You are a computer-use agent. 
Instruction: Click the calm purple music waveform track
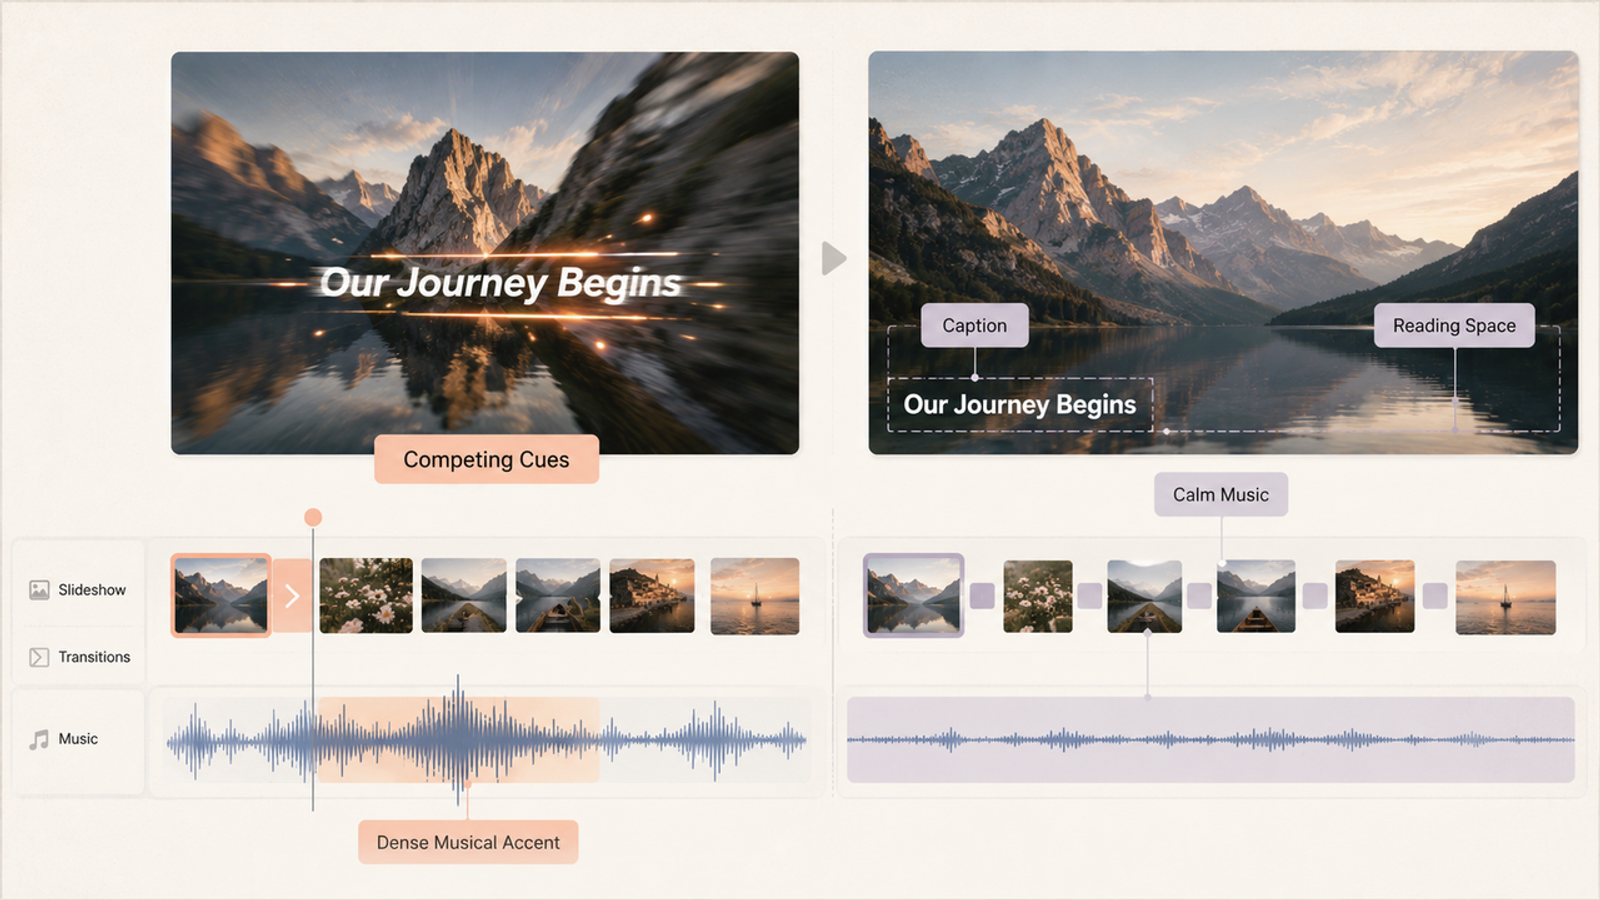tap(1211, 740)
